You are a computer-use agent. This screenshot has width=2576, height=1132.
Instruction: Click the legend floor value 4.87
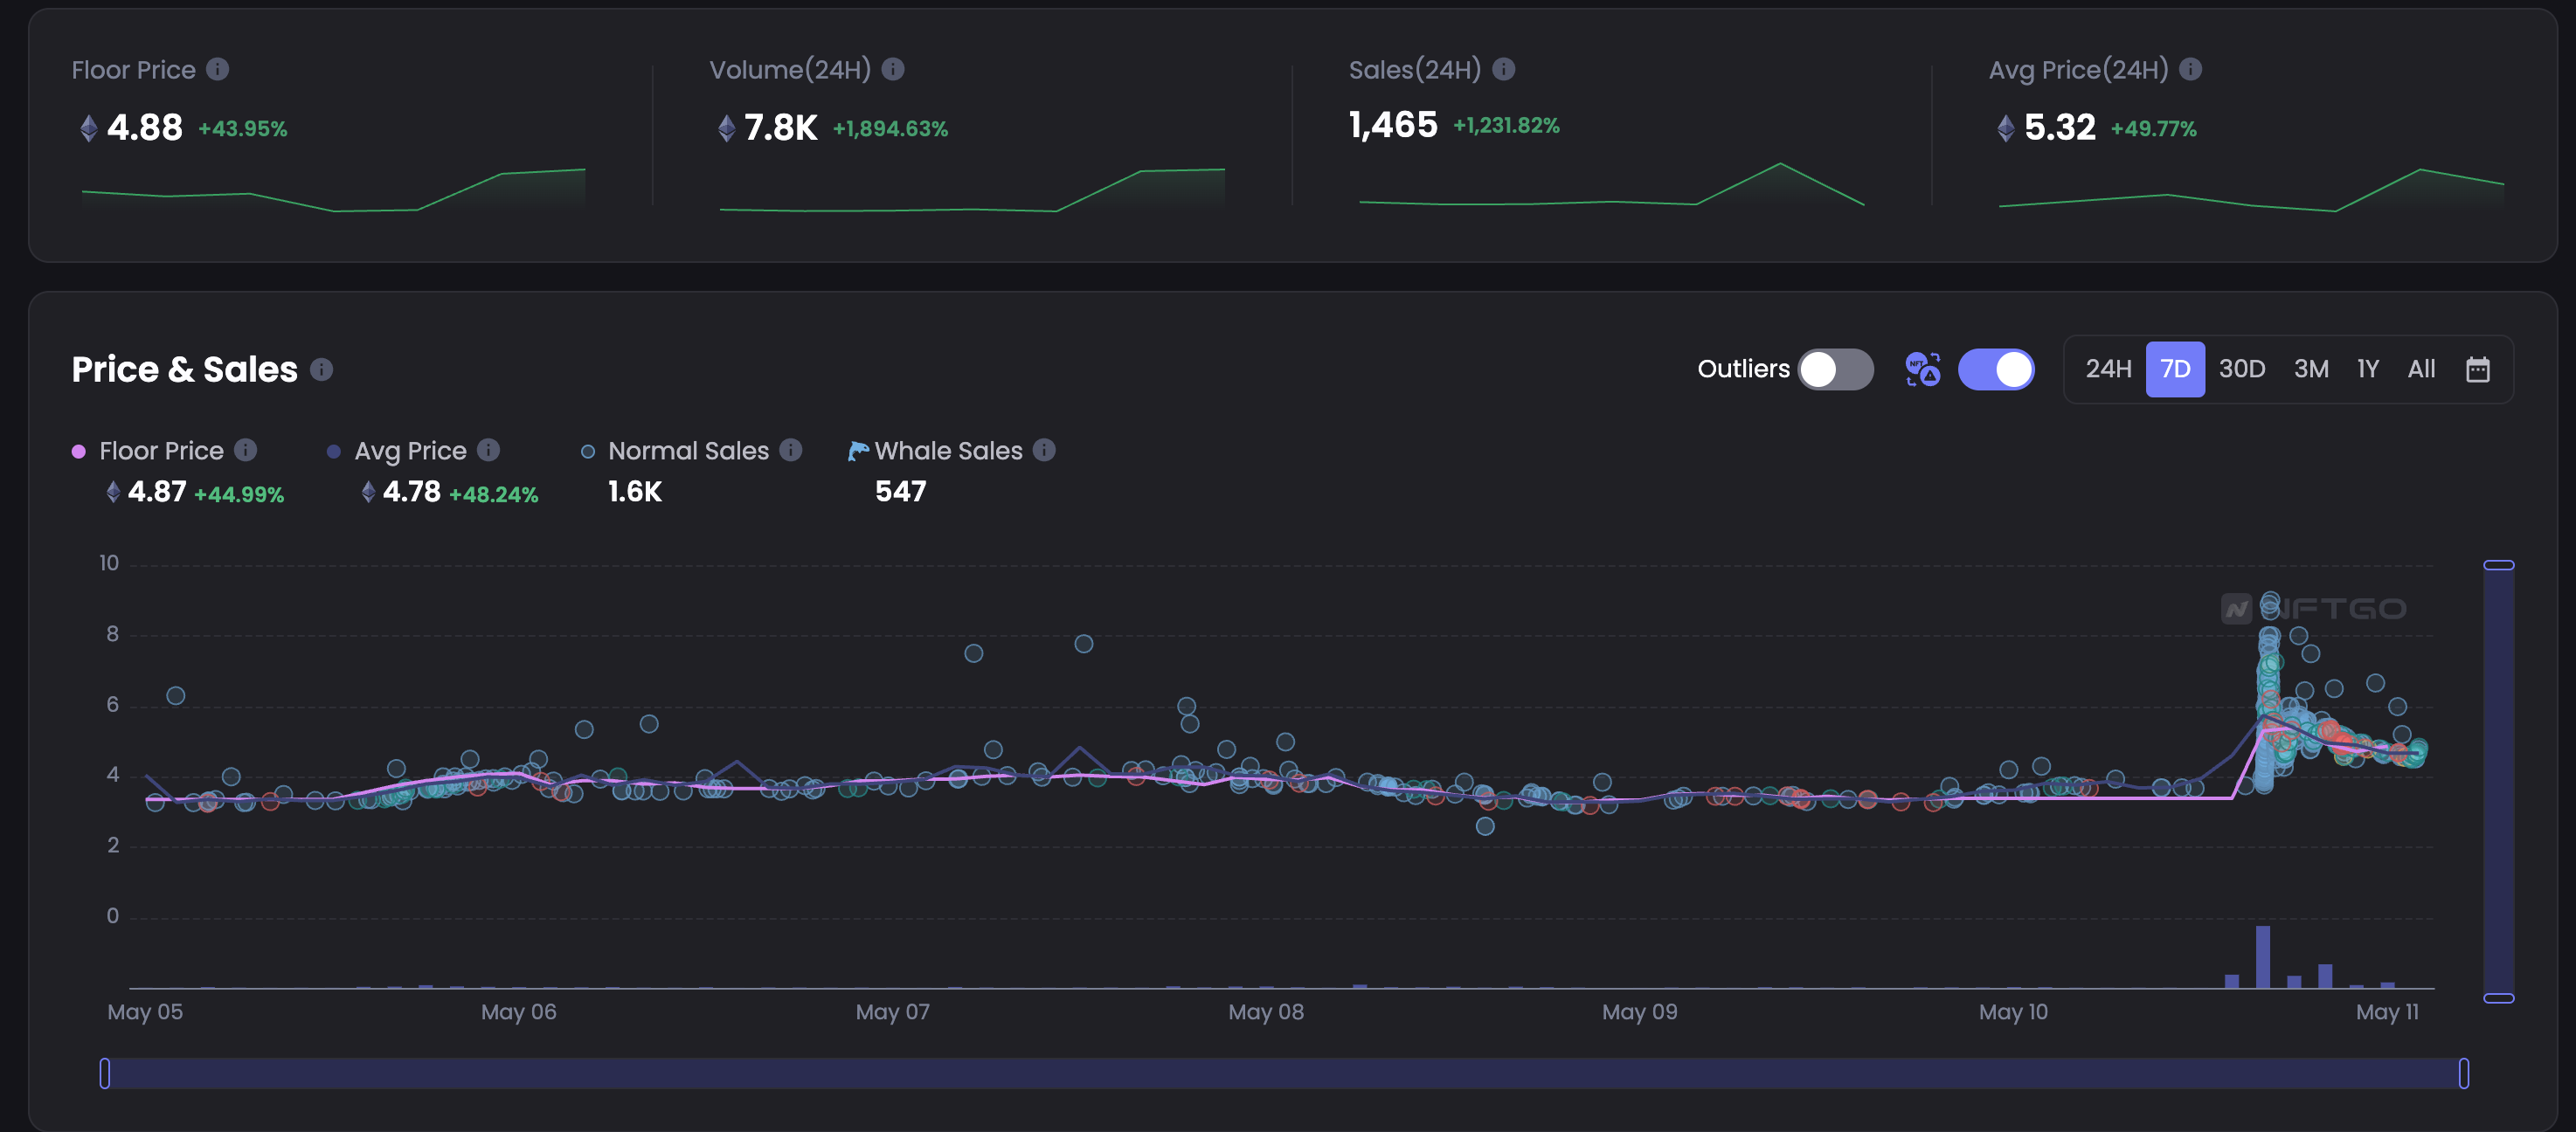click(157, 492)
